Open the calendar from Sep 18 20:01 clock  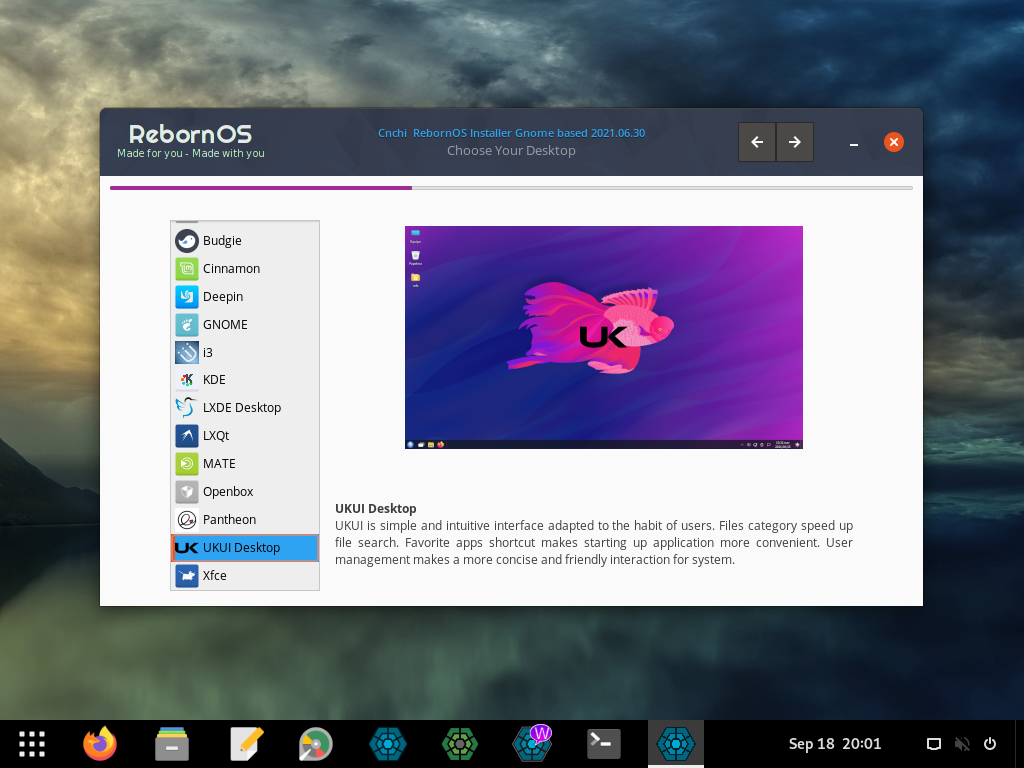(835, 744)
